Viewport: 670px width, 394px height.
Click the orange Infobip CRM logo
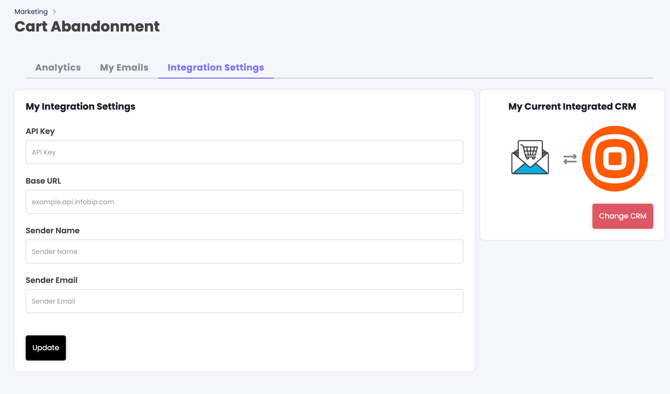pyautogui.click(x=615, y=159)
